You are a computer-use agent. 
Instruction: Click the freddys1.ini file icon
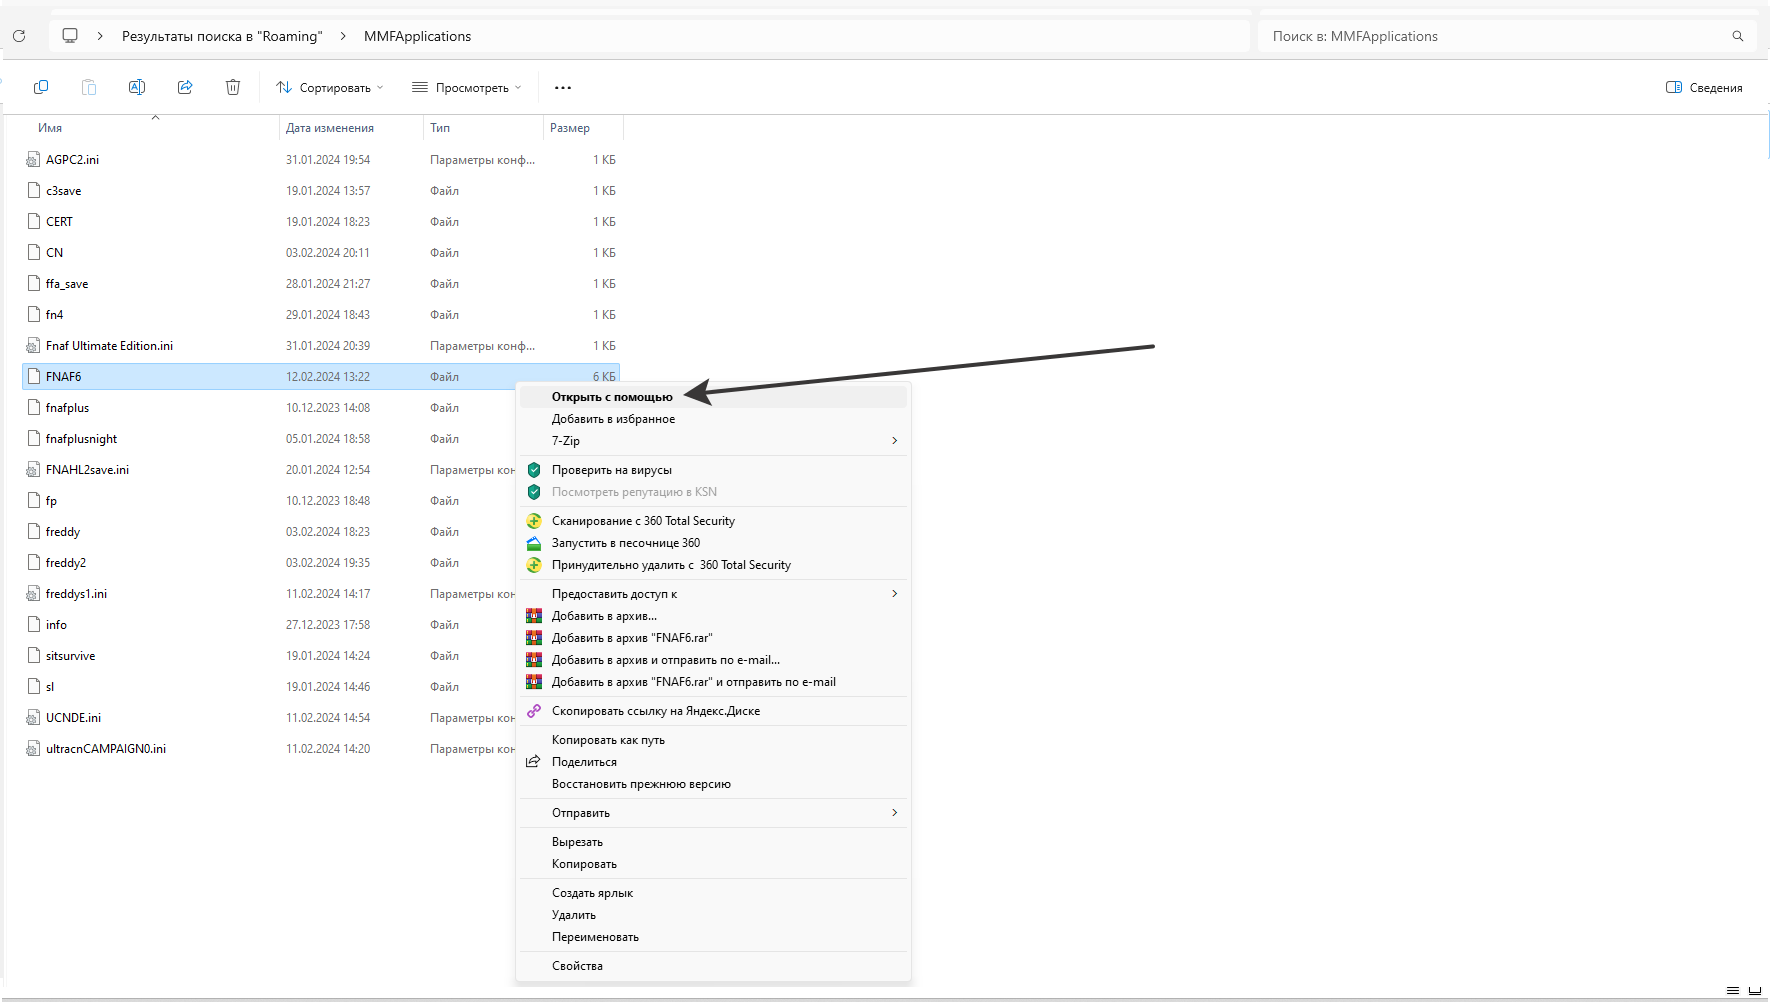coord(33,594)
